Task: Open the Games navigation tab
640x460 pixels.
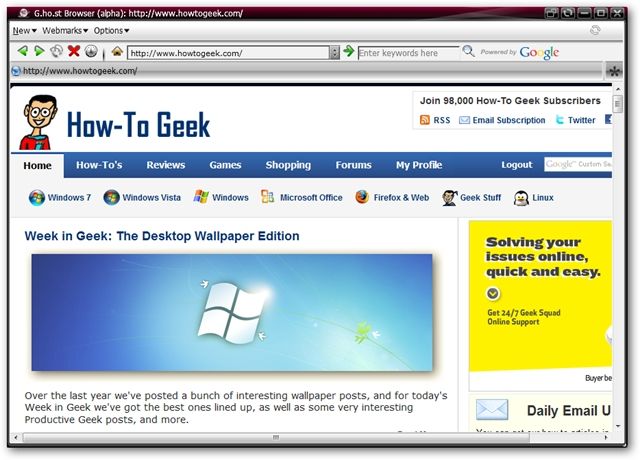Action: click(225, 165)
